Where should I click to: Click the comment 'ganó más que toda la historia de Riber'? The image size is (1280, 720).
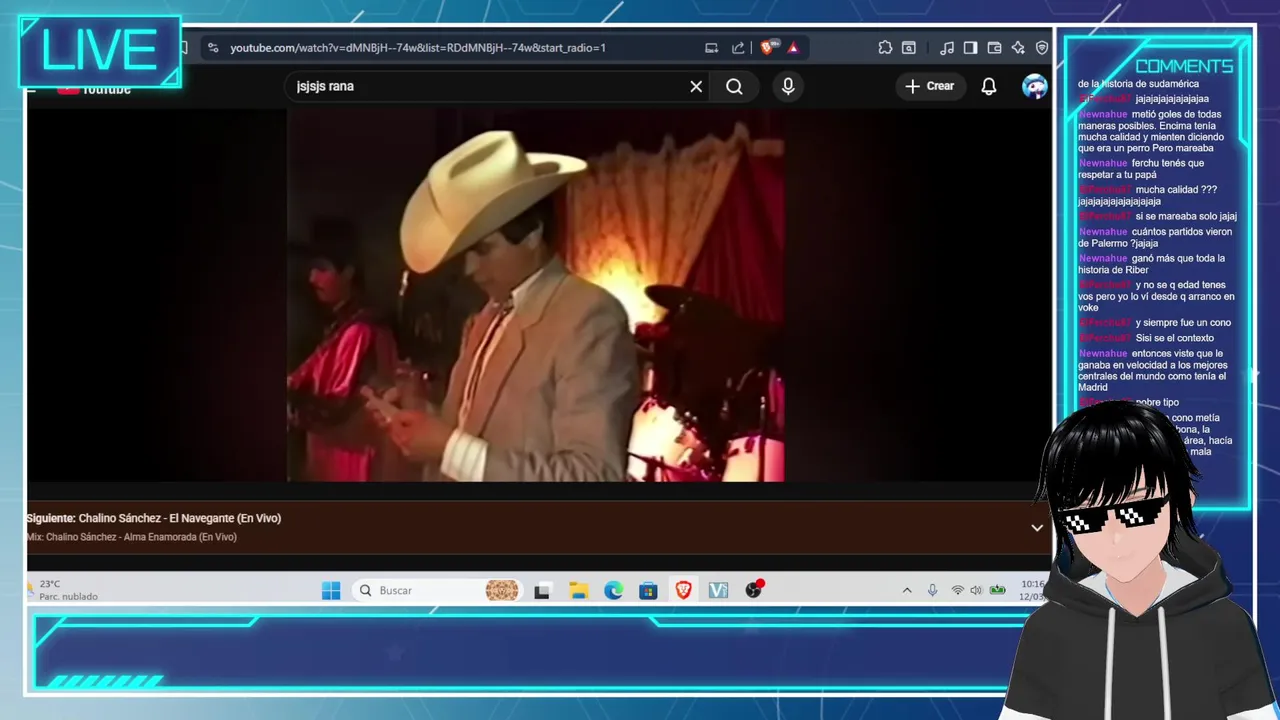click(x=1151, y=264)
